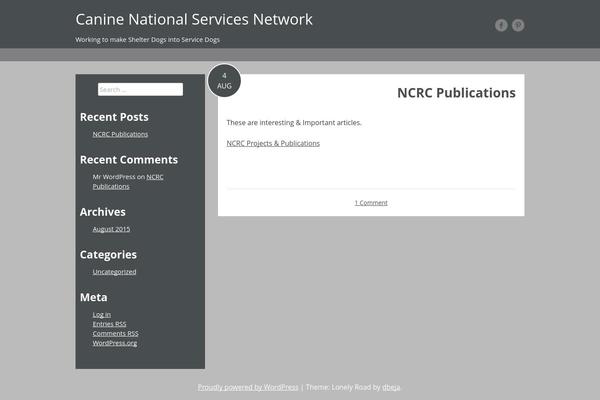600x400 pixels.
Task: Open the Entries RSS feed
Action: point(109,324)
